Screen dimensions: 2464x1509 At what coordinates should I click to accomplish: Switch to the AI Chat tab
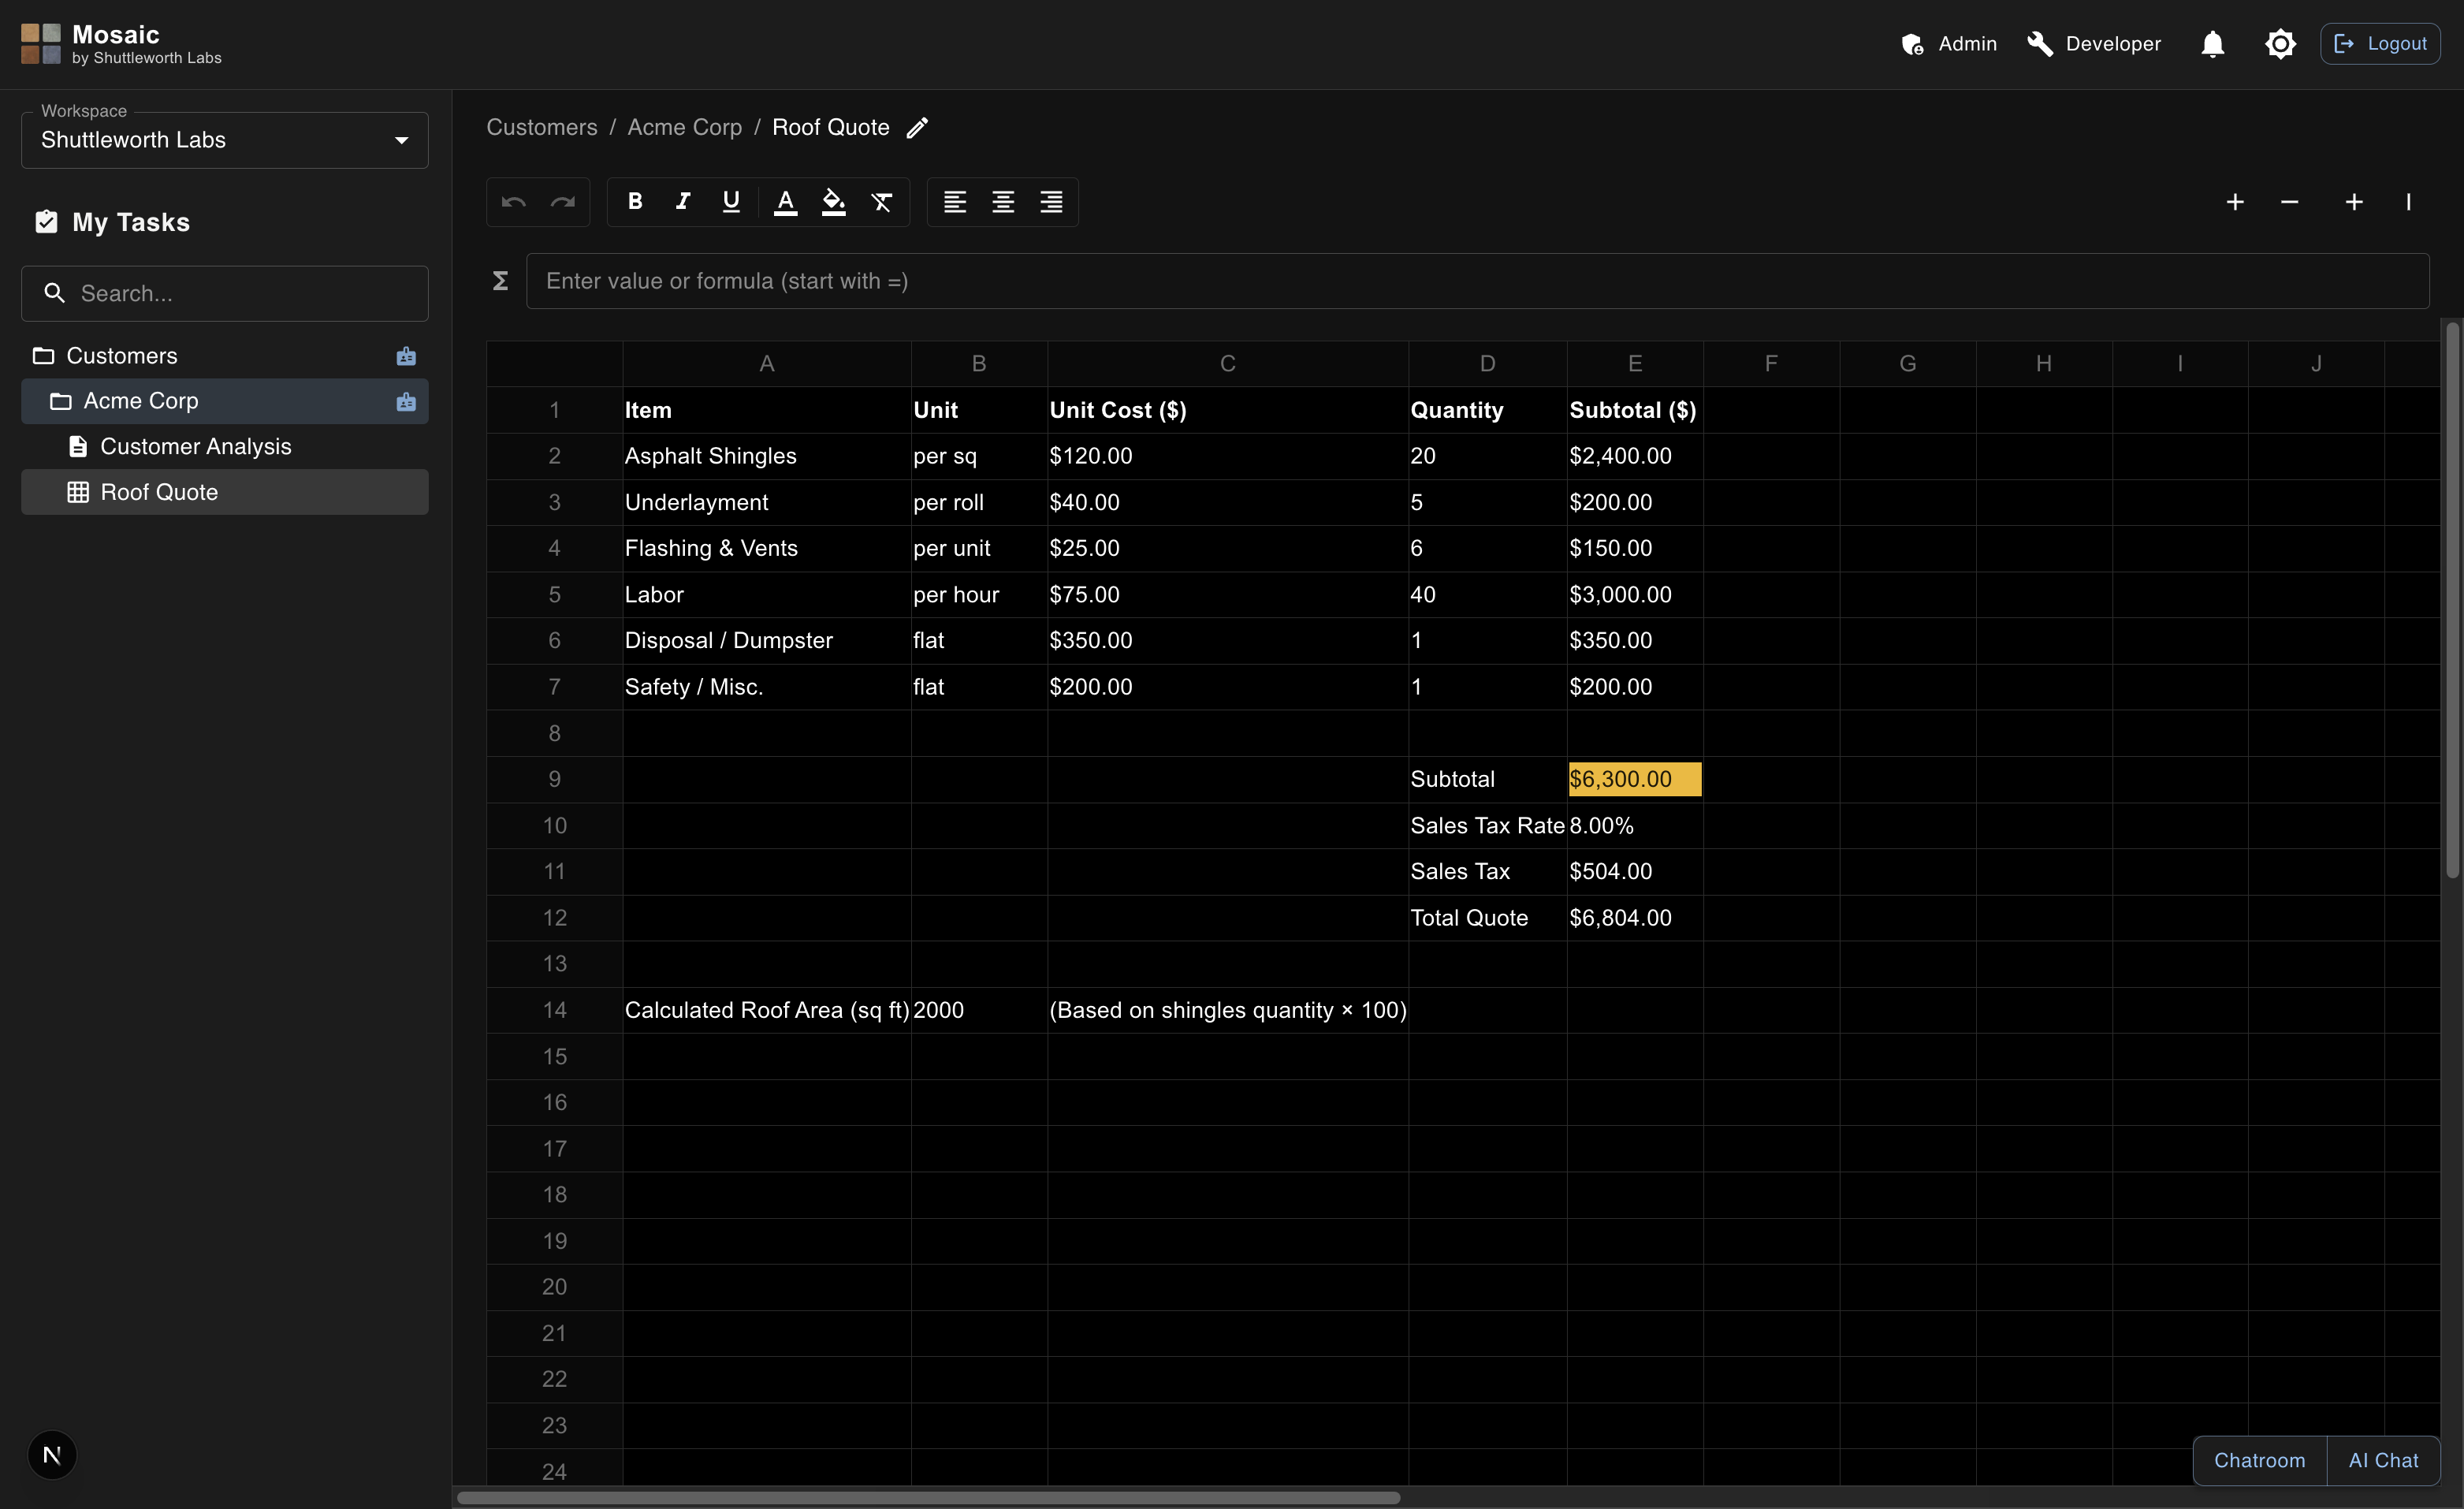pos(2383,1460)
